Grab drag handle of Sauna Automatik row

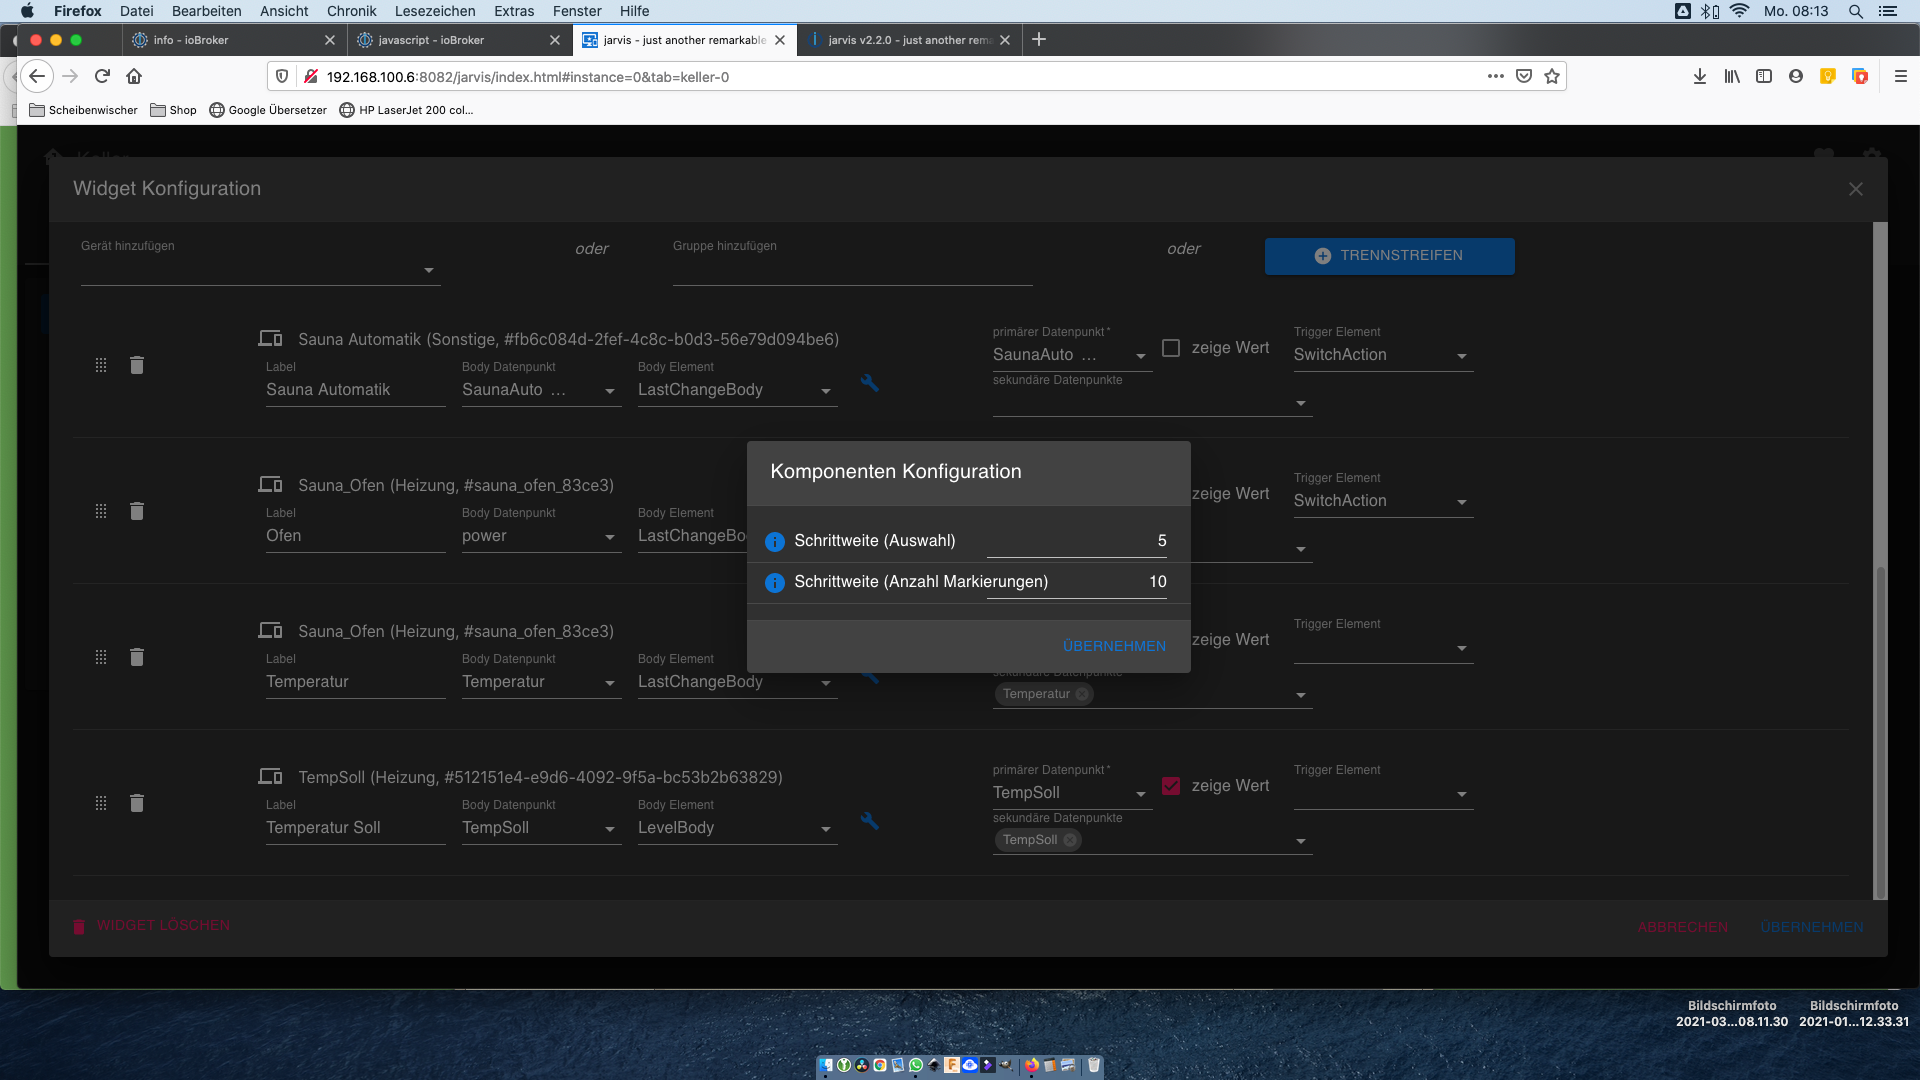[101, 365]
